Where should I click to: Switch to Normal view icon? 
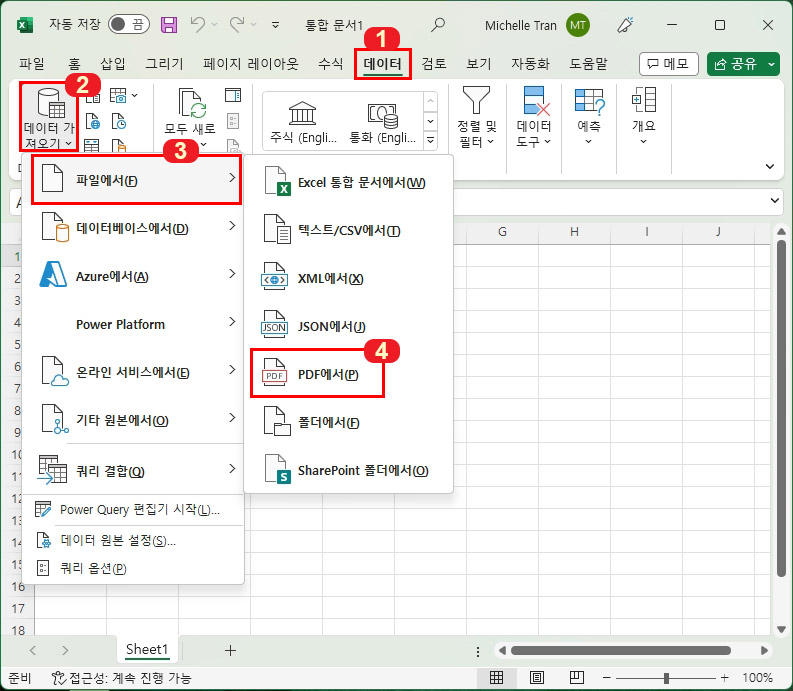point(497,677)
